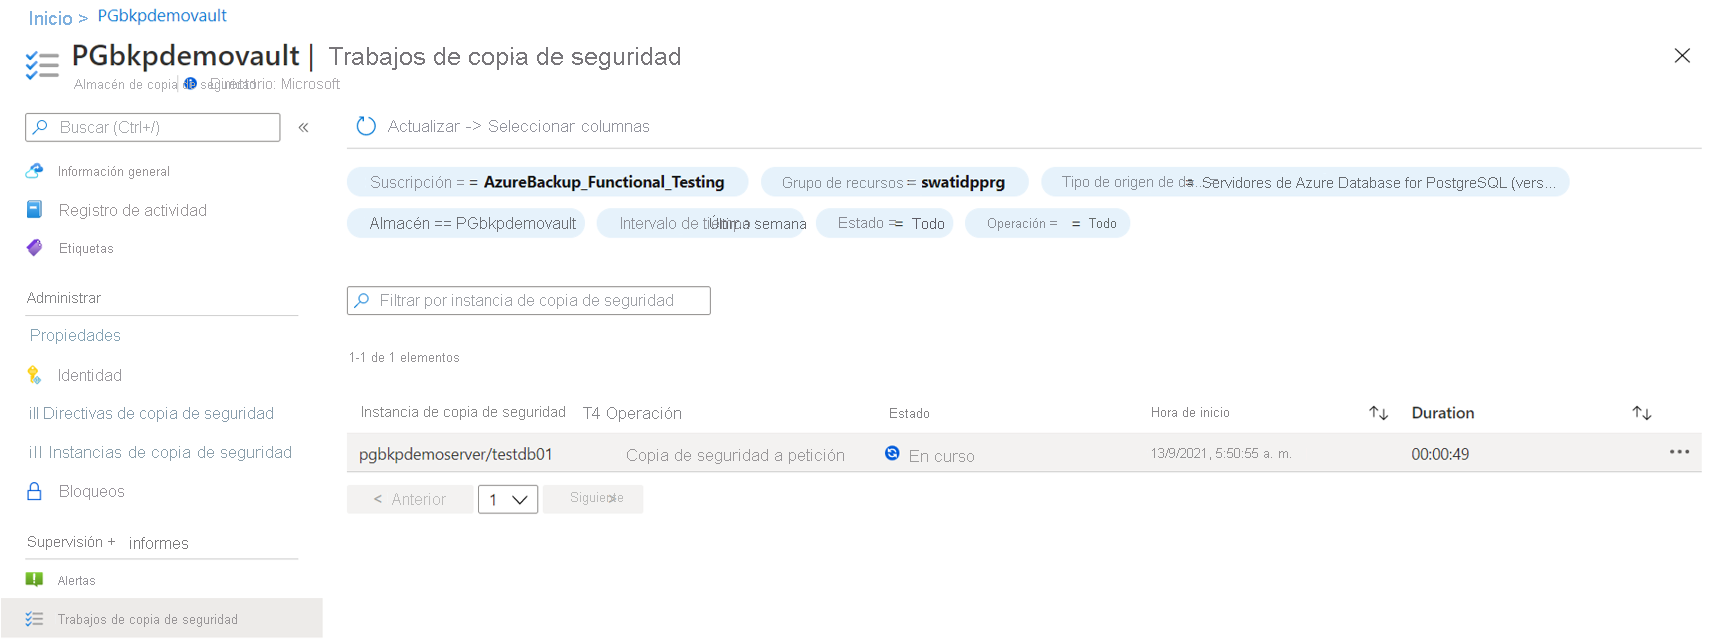Open the page number dropdown
Screen dimensions: 1721x643
508,499
